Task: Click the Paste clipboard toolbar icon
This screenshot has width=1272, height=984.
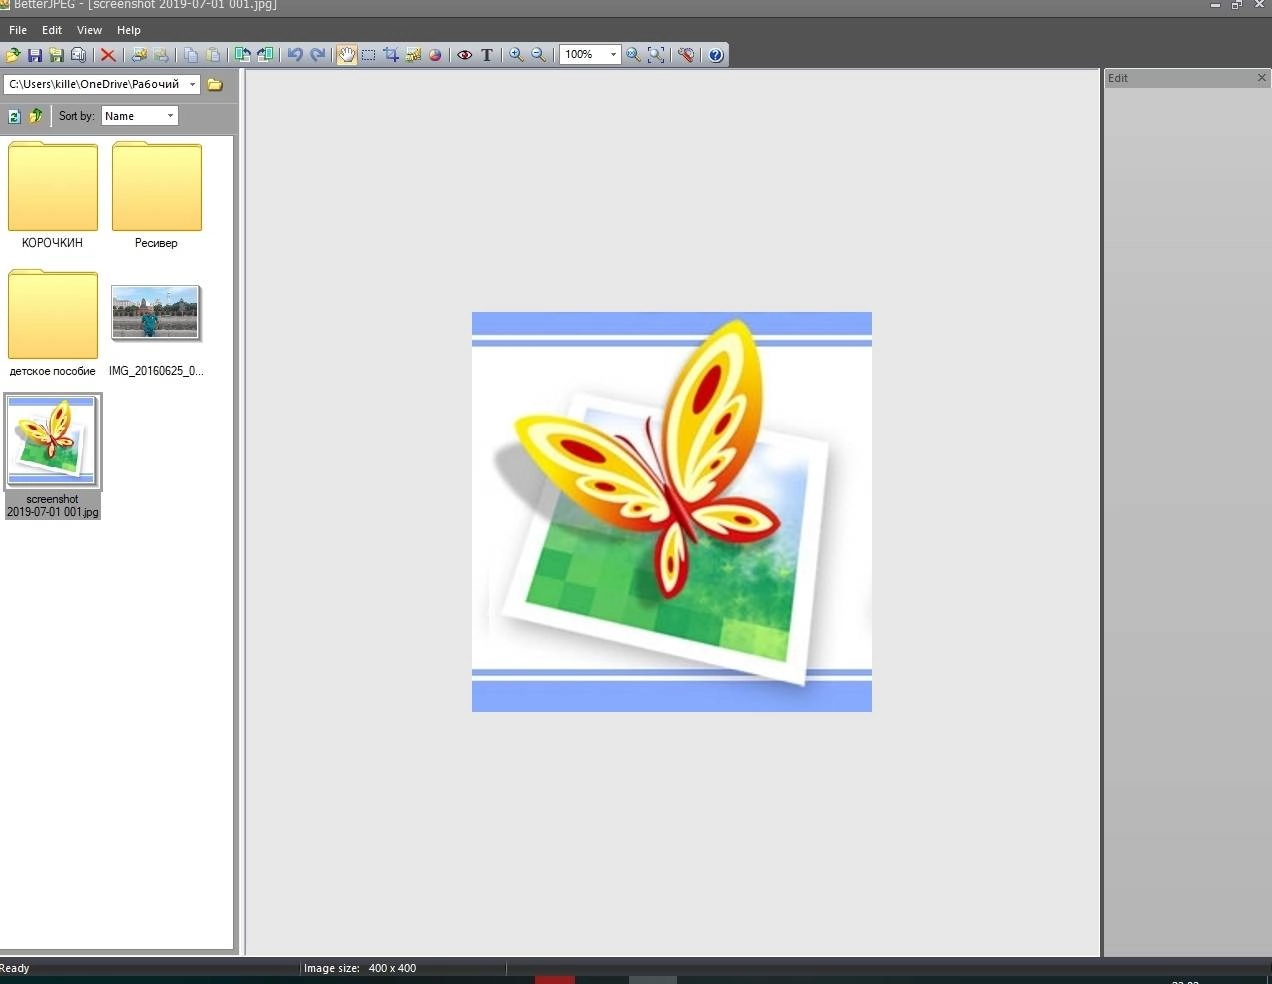Action: tap(213, 55)
